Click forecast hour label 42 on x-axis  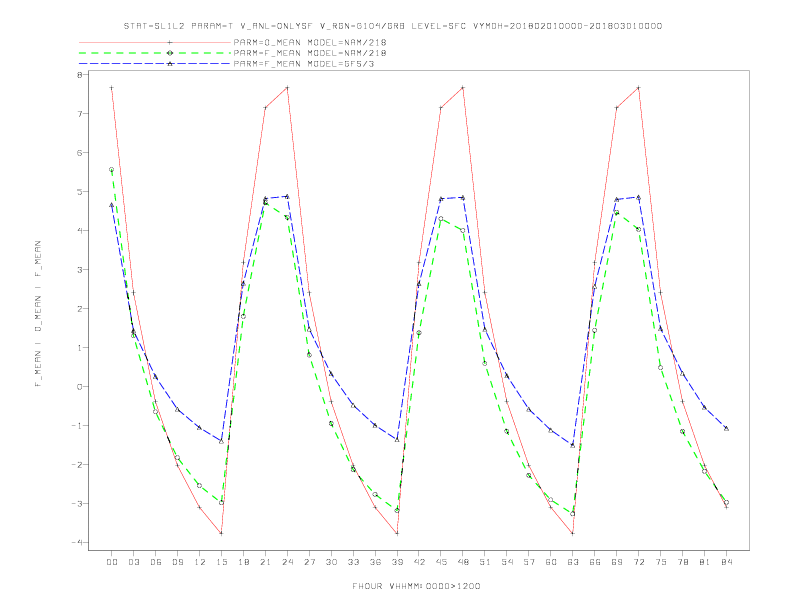[x=419, y=562]
